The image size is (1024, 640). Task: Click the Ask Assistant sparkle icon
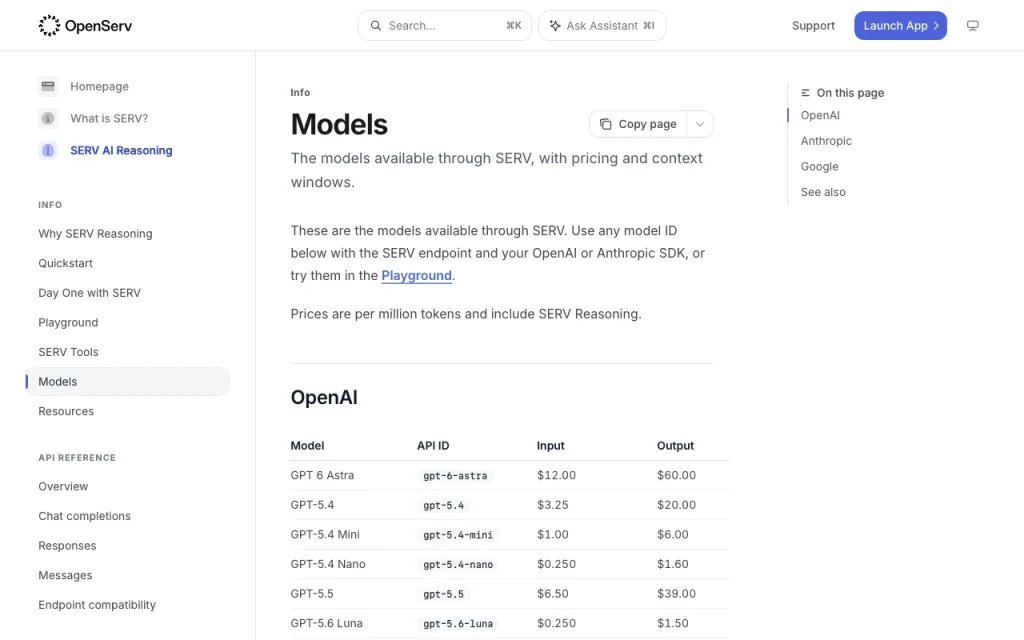[555, 25]
